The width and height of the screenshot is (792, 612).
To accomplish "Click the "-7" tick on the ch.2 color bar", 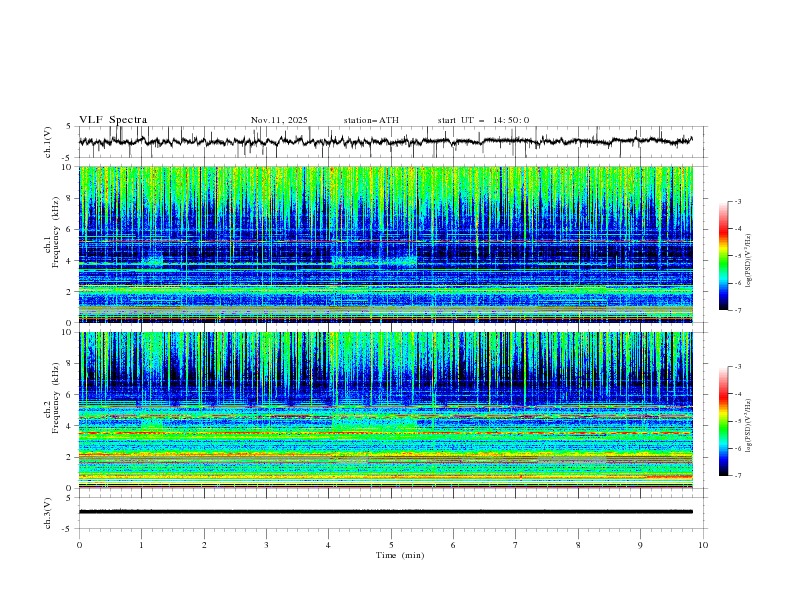I will [738, 476].
